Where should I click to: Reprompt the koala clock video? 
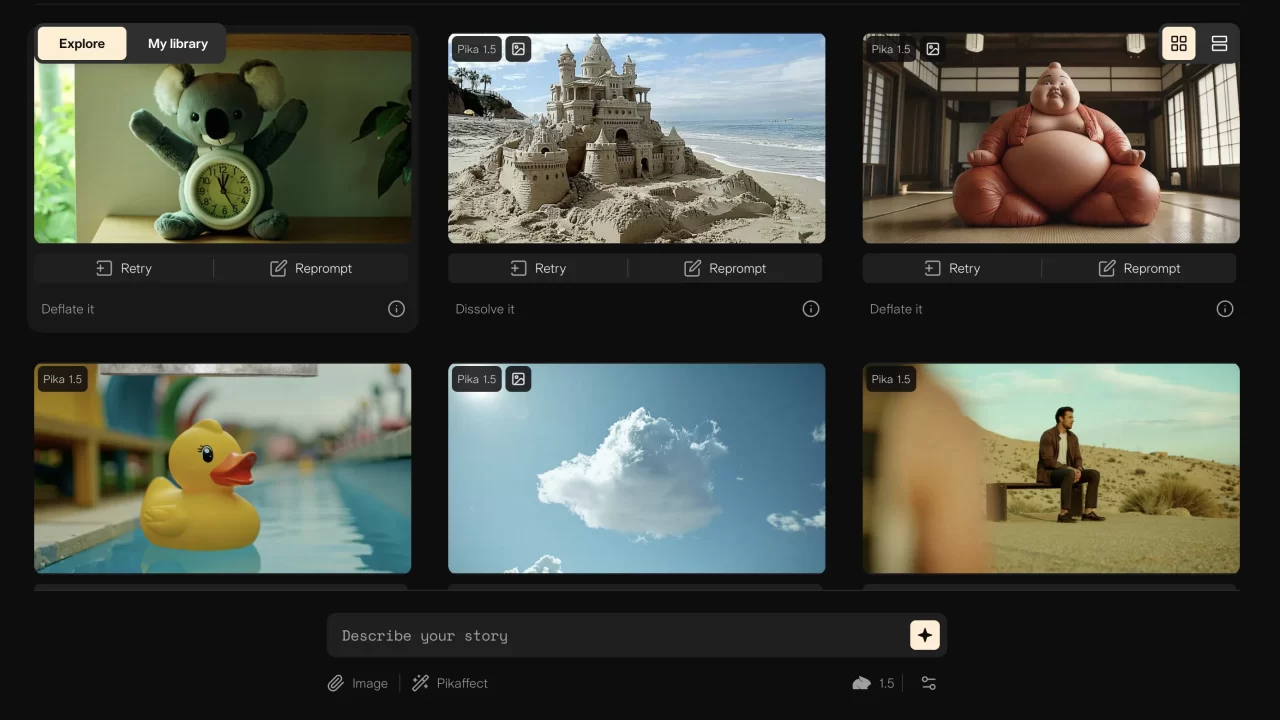click(310, 268)
